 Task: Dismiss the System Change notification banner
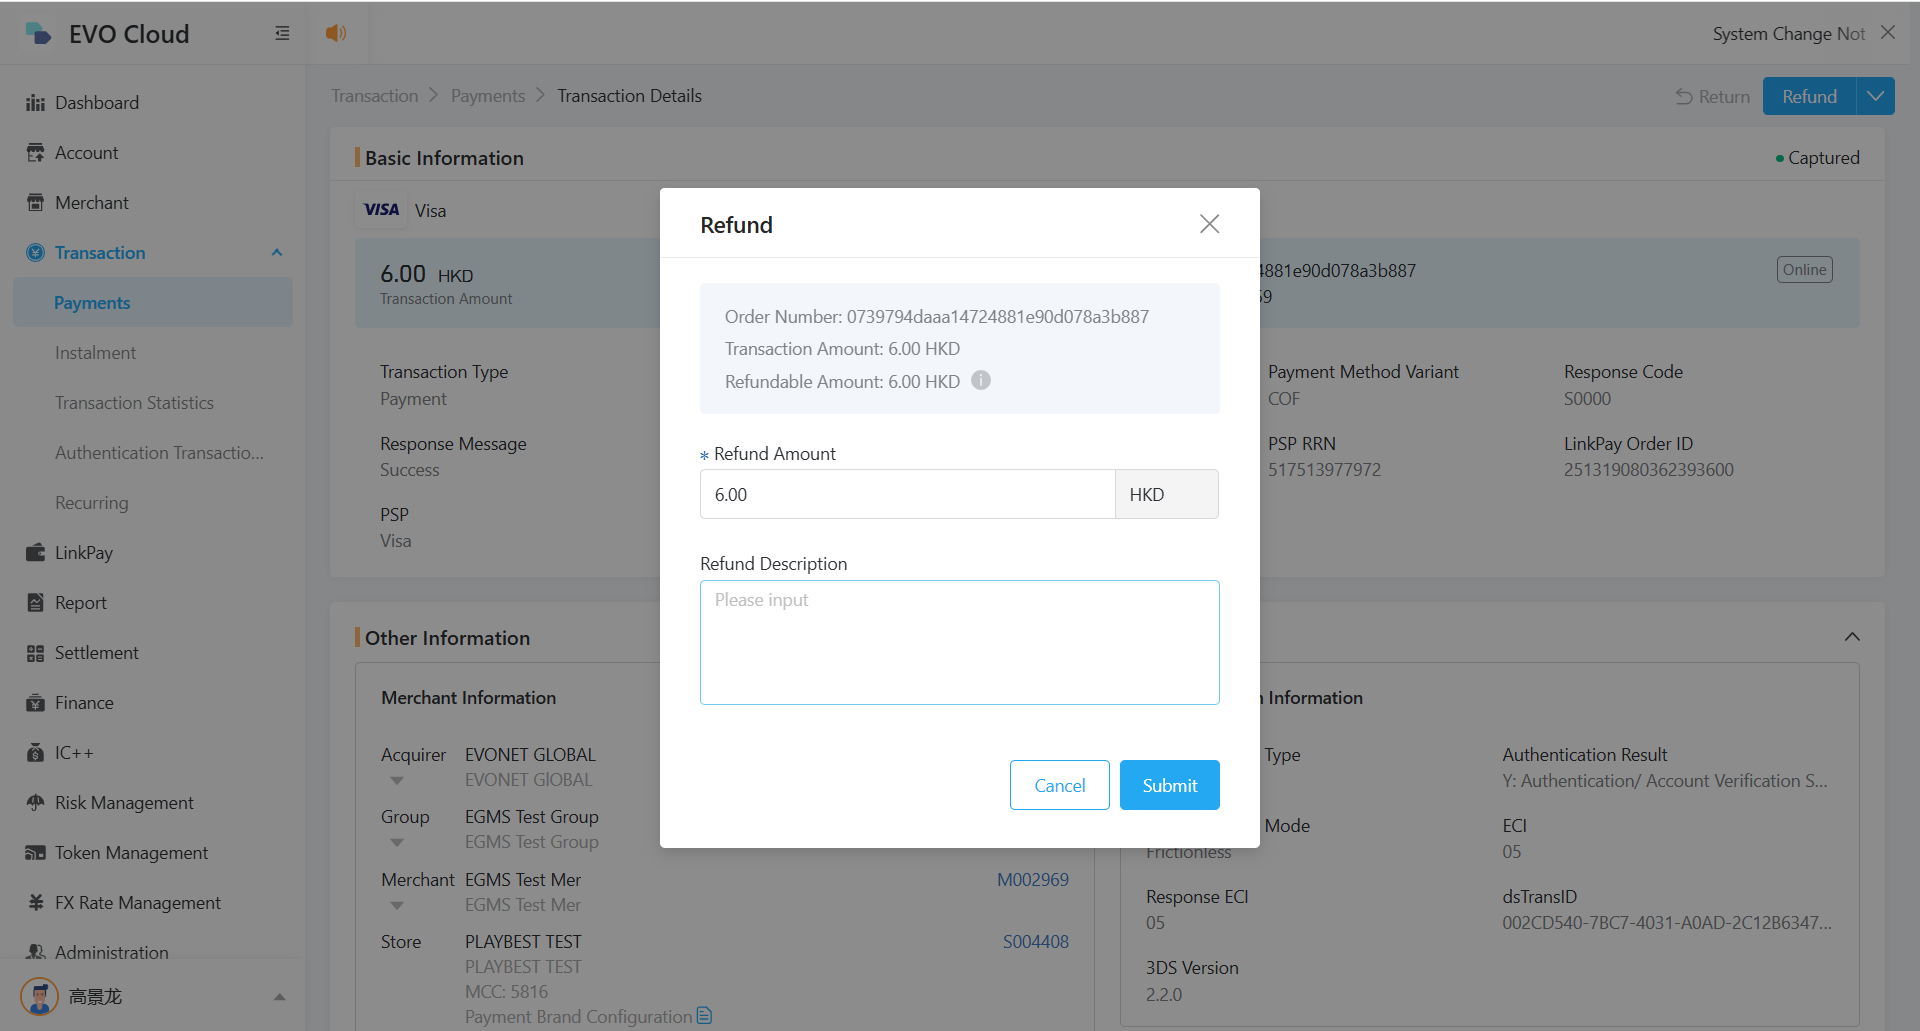click(1888, 33)
